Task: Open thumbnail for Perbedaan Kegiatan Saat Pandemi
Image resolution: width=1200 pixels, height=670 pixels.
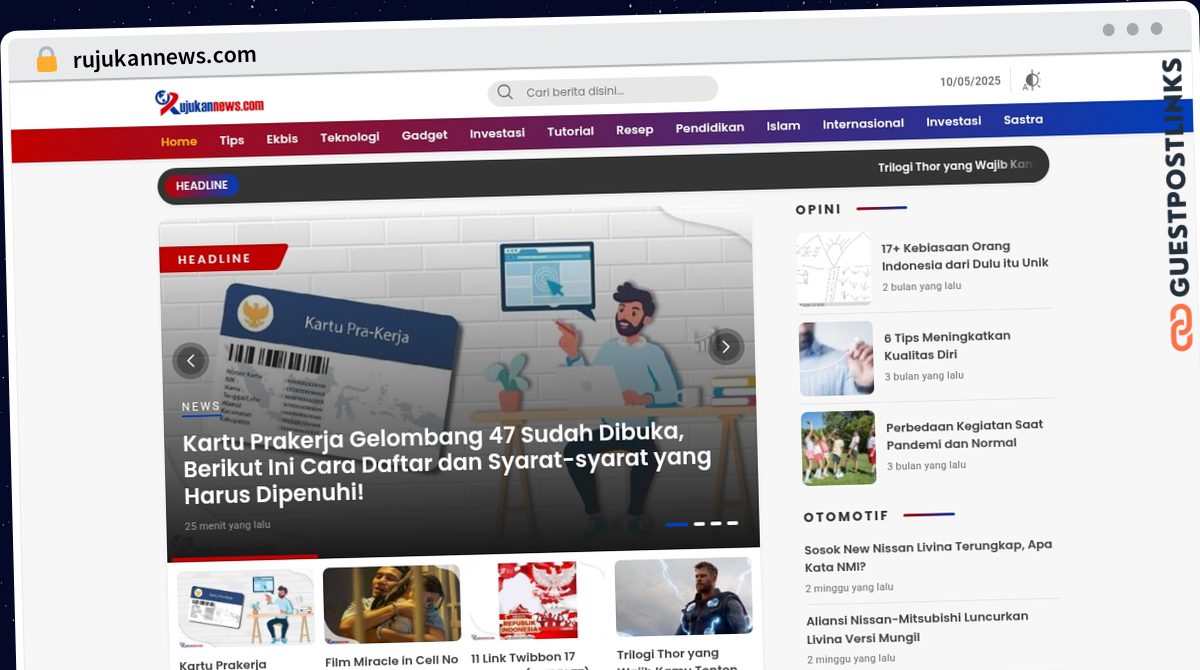Action: pos(838,447)
